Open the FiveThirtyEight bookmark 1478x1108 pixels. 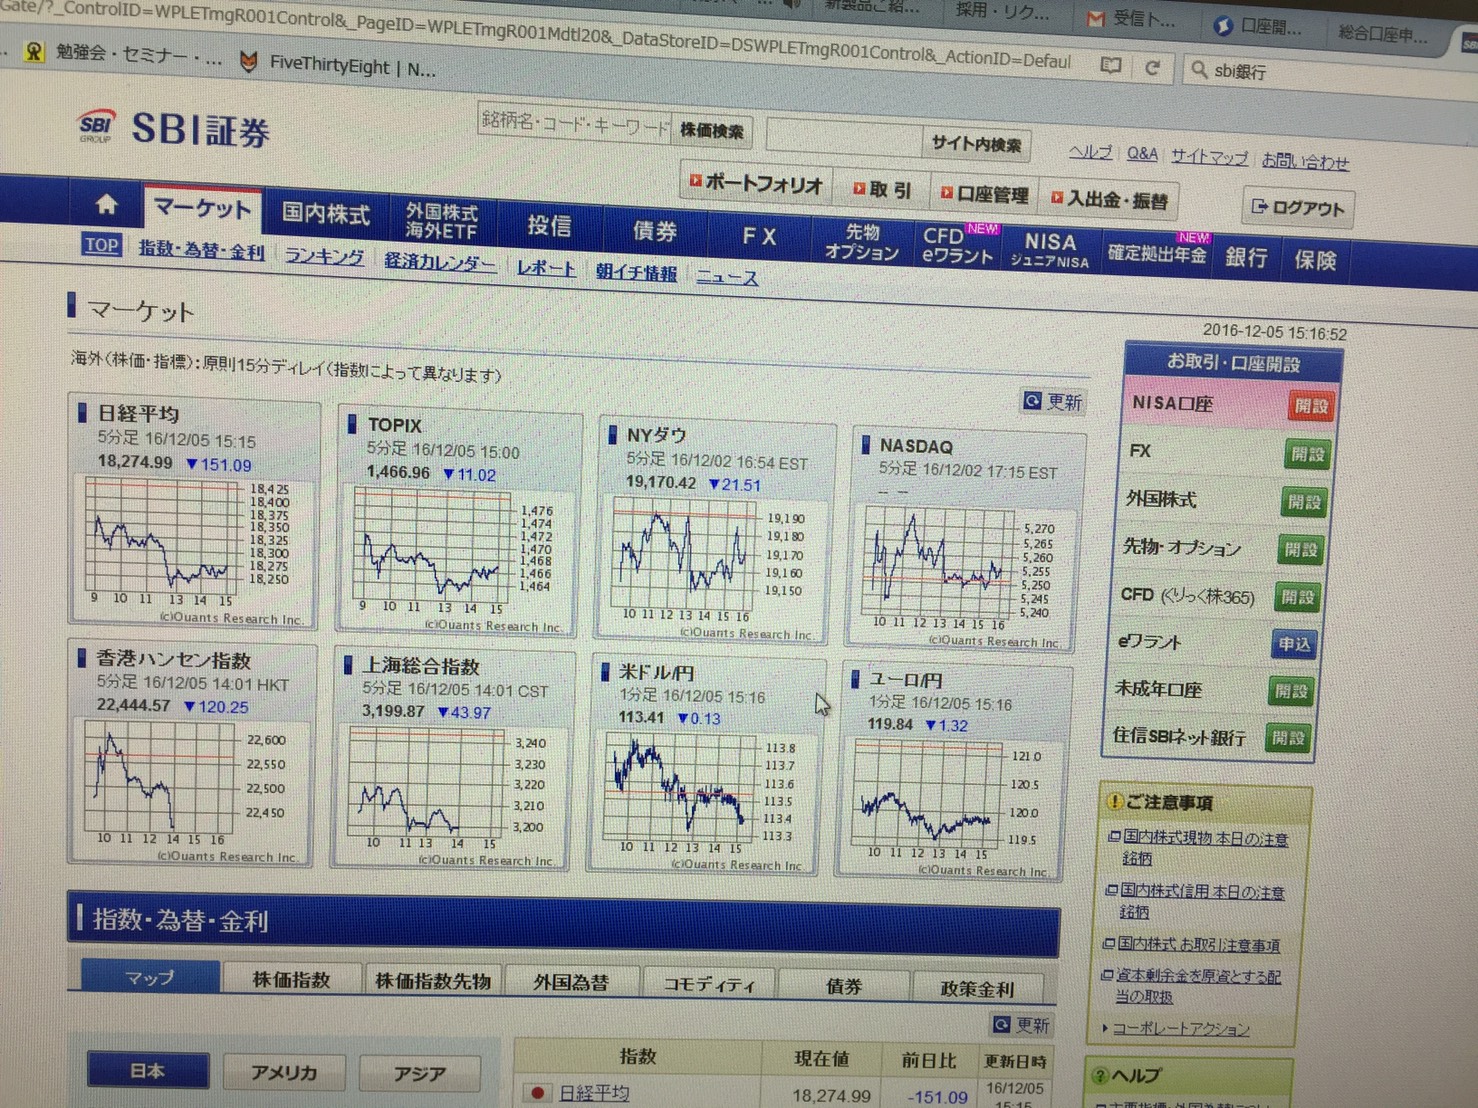coord(338,66)
